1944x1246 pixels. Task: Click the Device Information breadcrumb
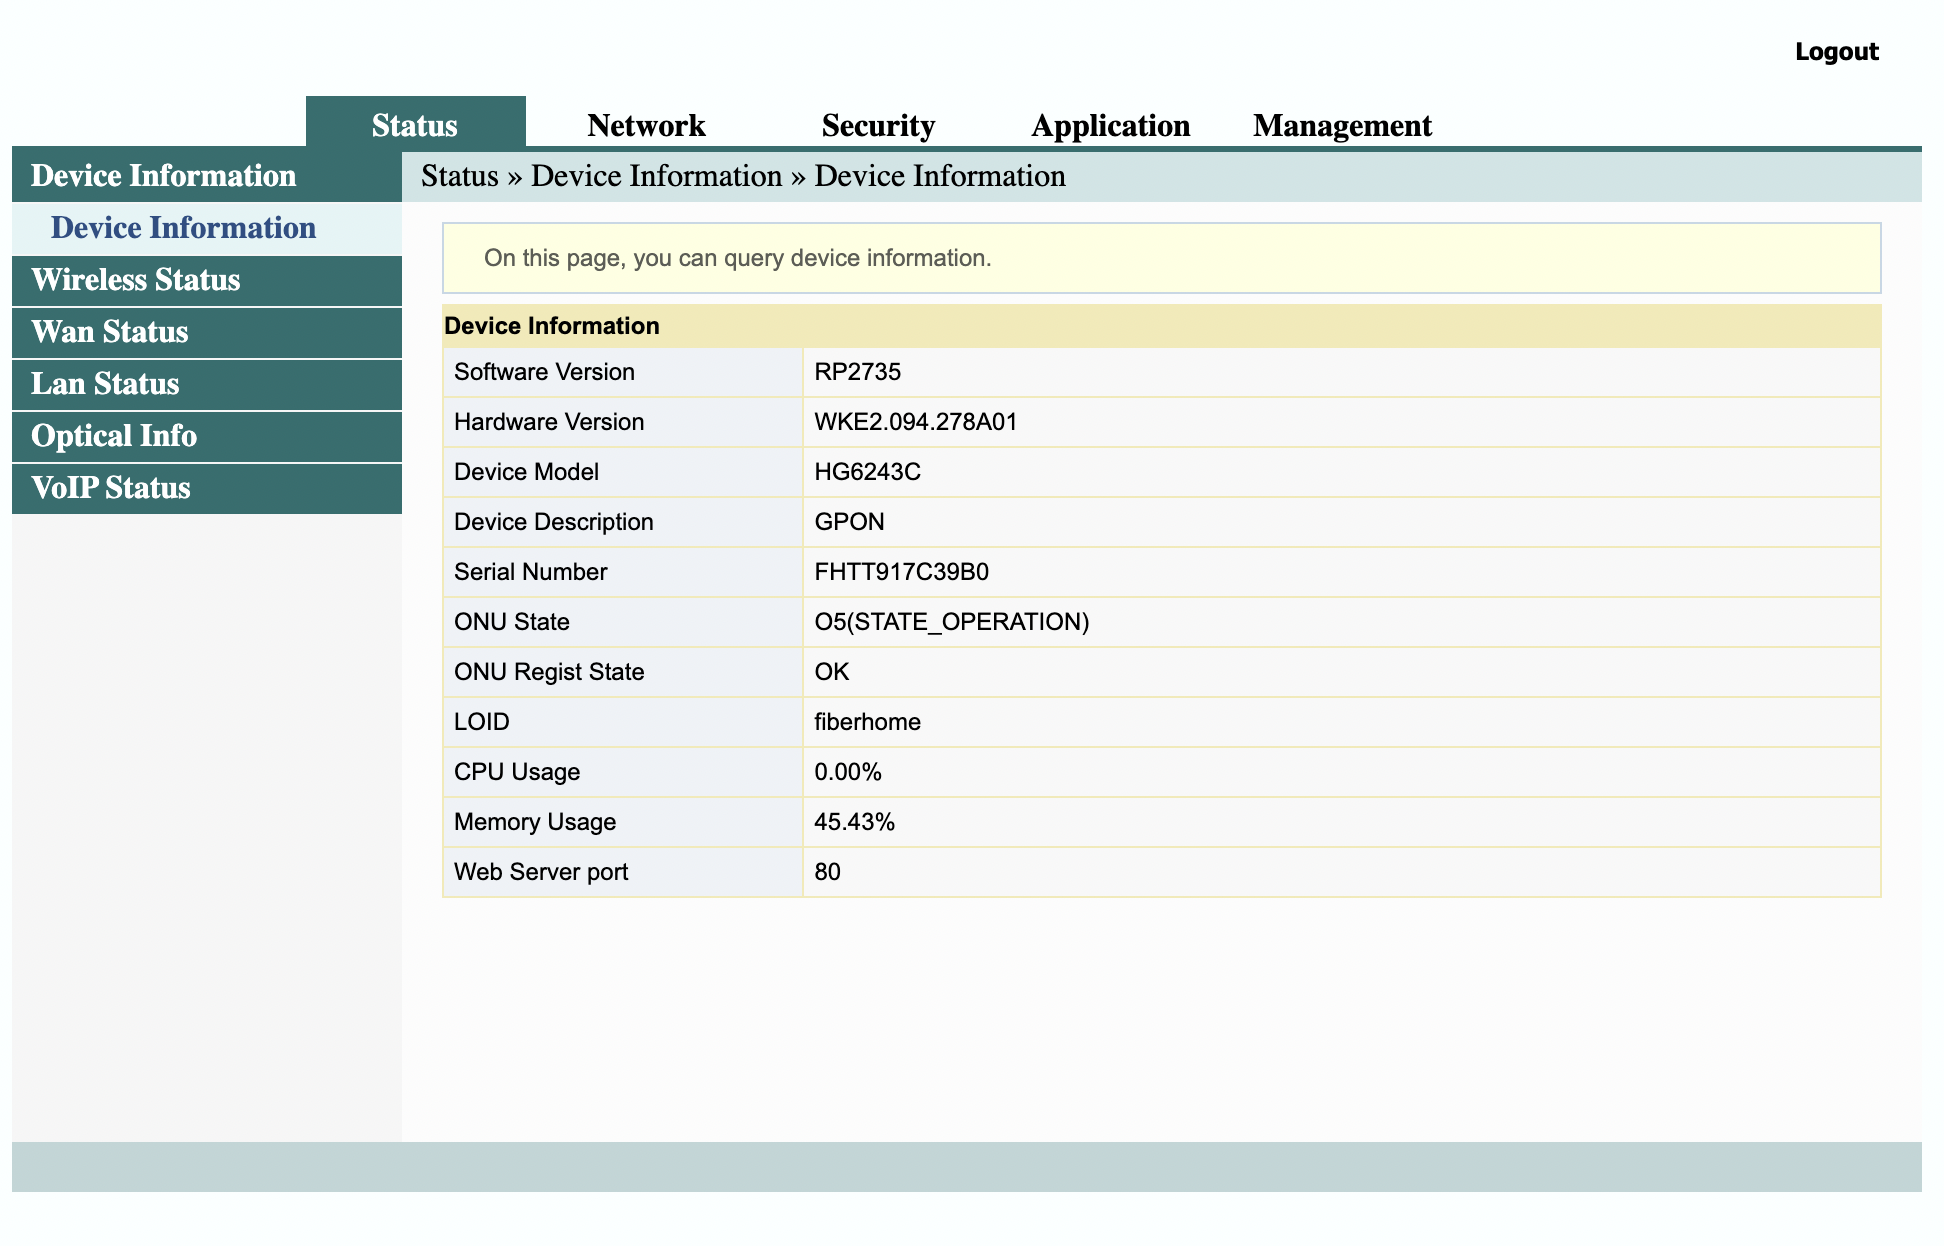pyautogui.click(x=655, y=176)
